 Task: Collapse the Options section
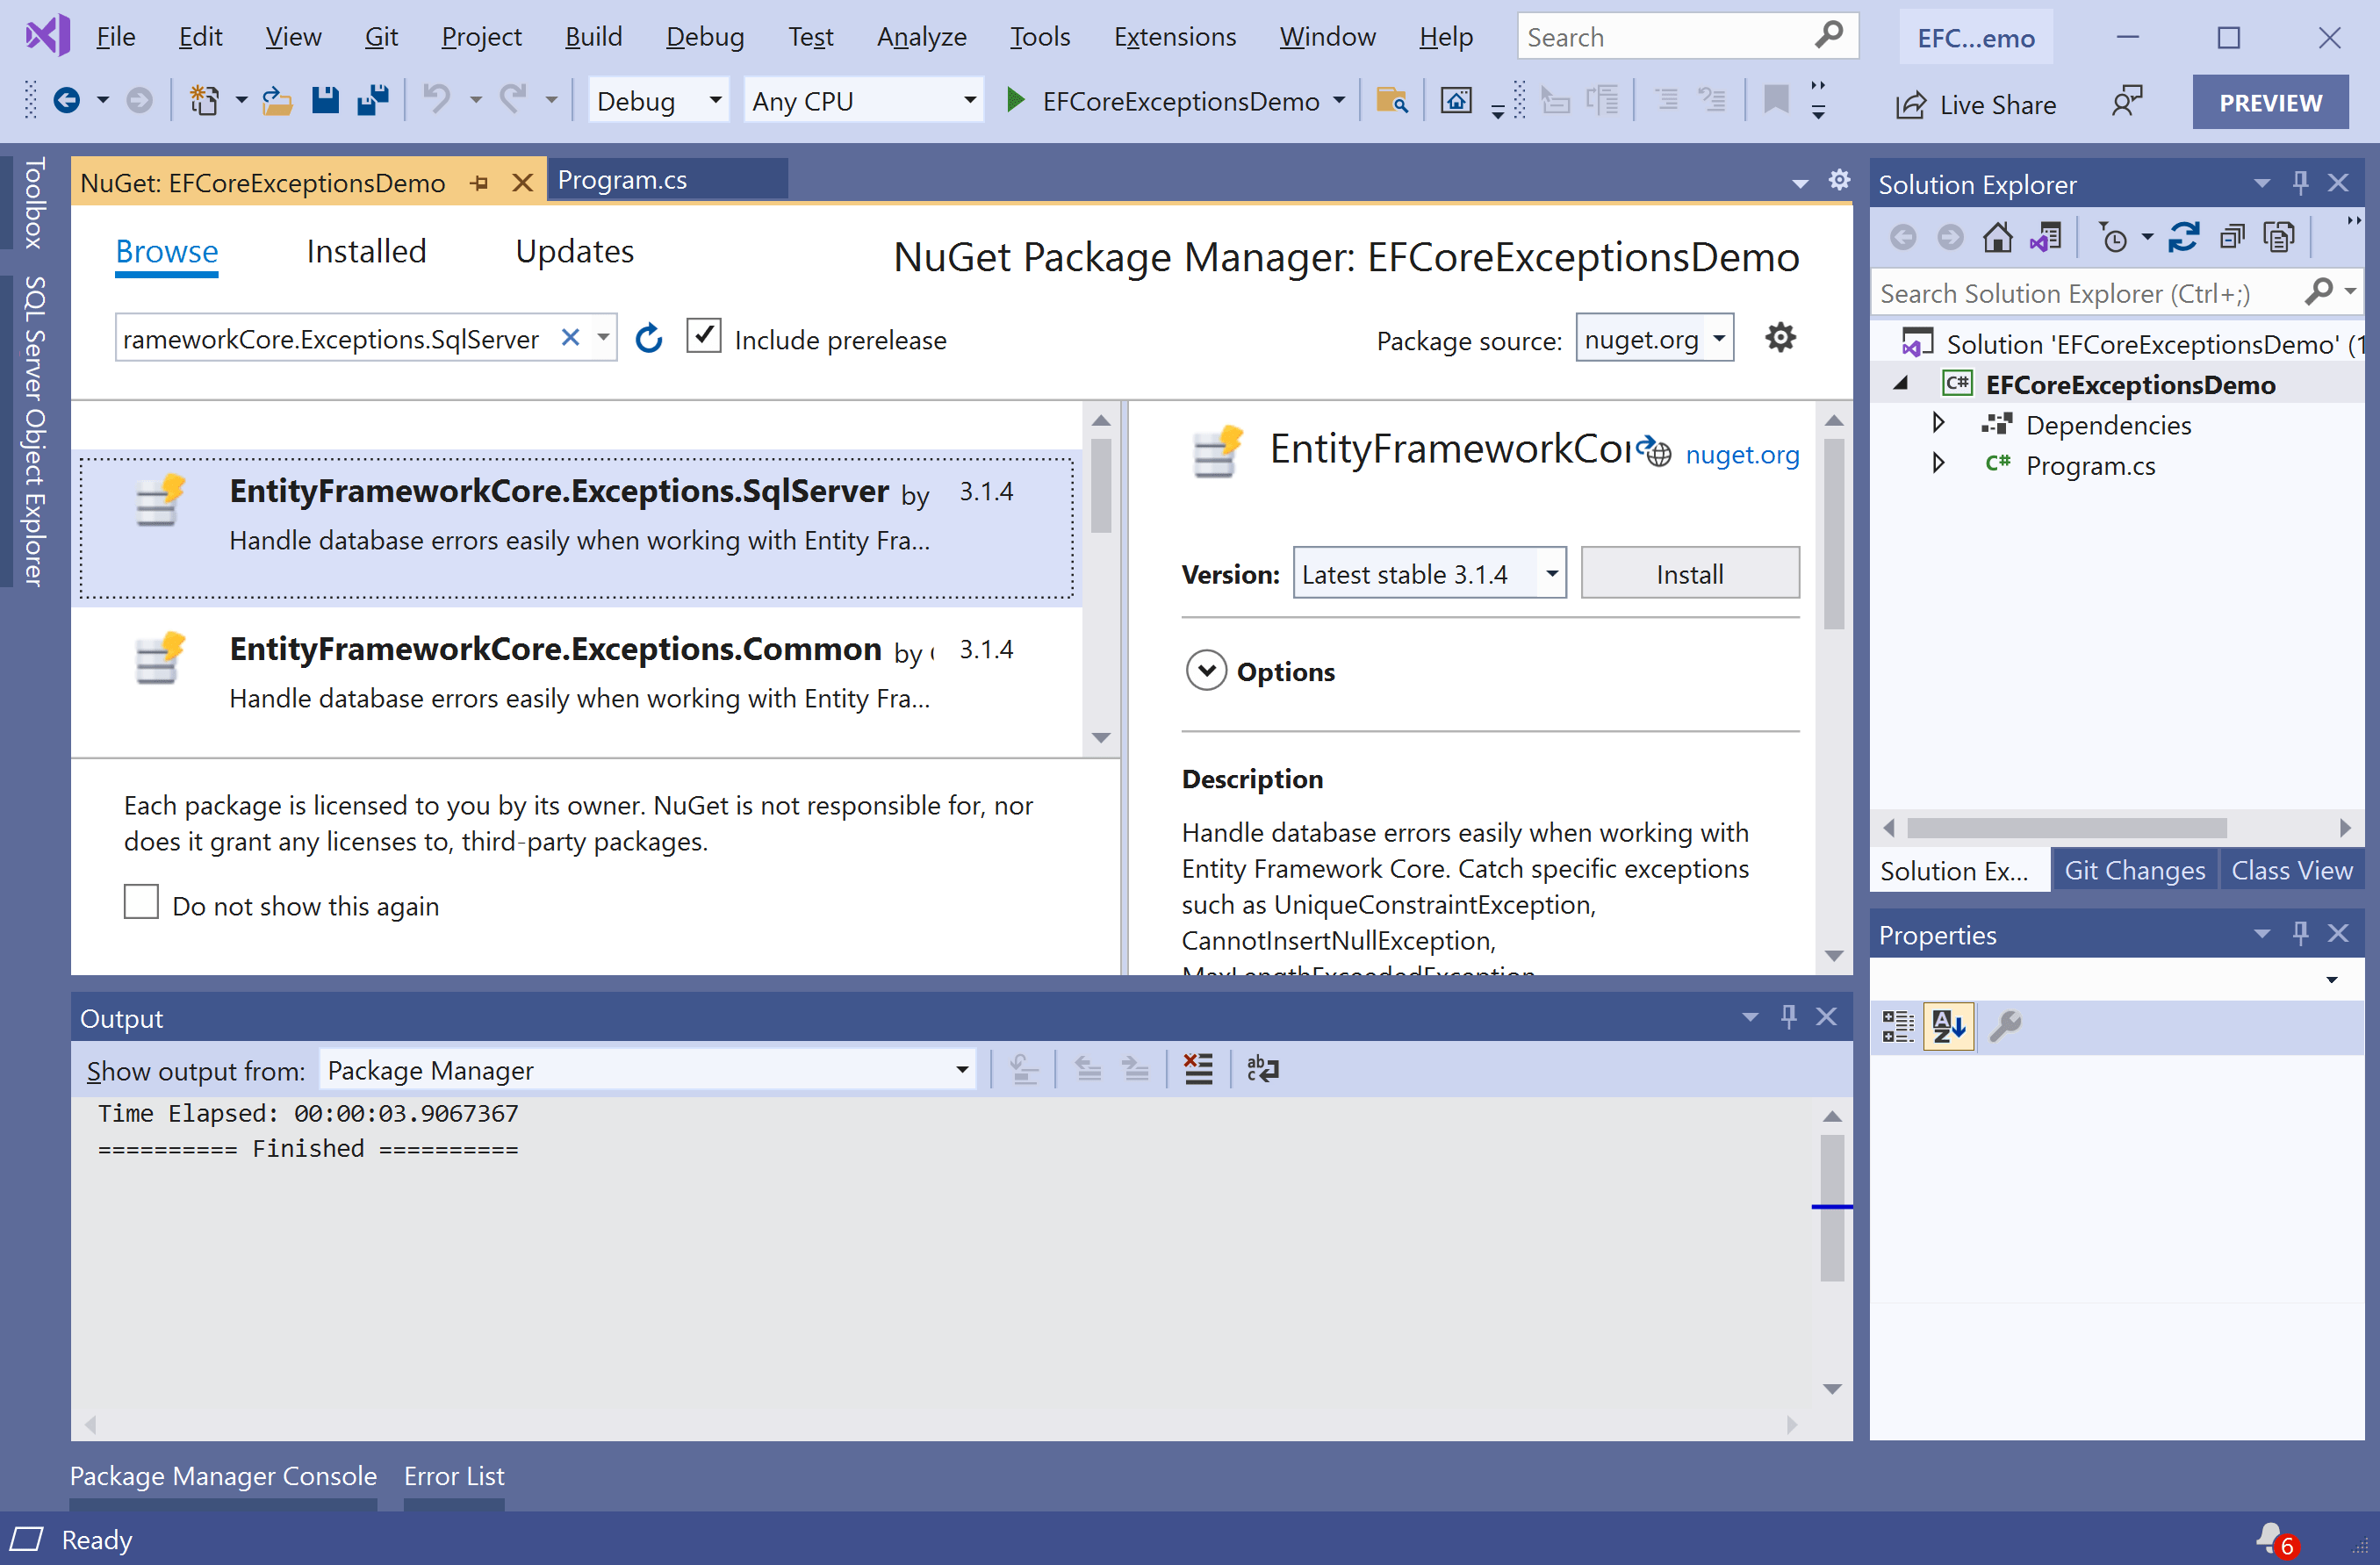coord(1207,670)
